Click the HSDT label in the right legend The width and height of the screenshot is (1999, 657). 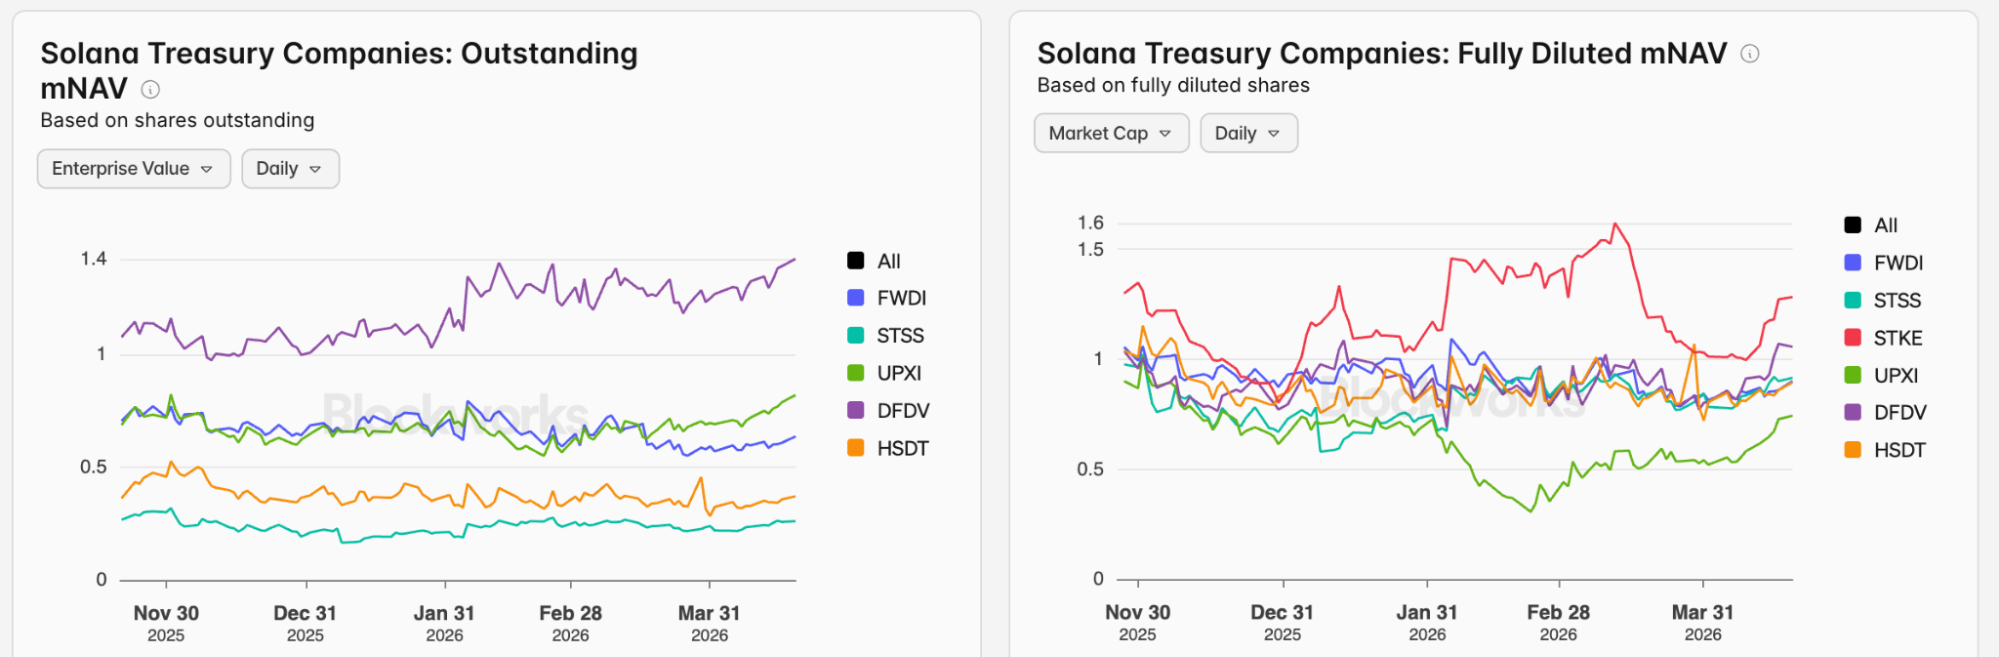pyautogui.click(x=1899, y=450)
